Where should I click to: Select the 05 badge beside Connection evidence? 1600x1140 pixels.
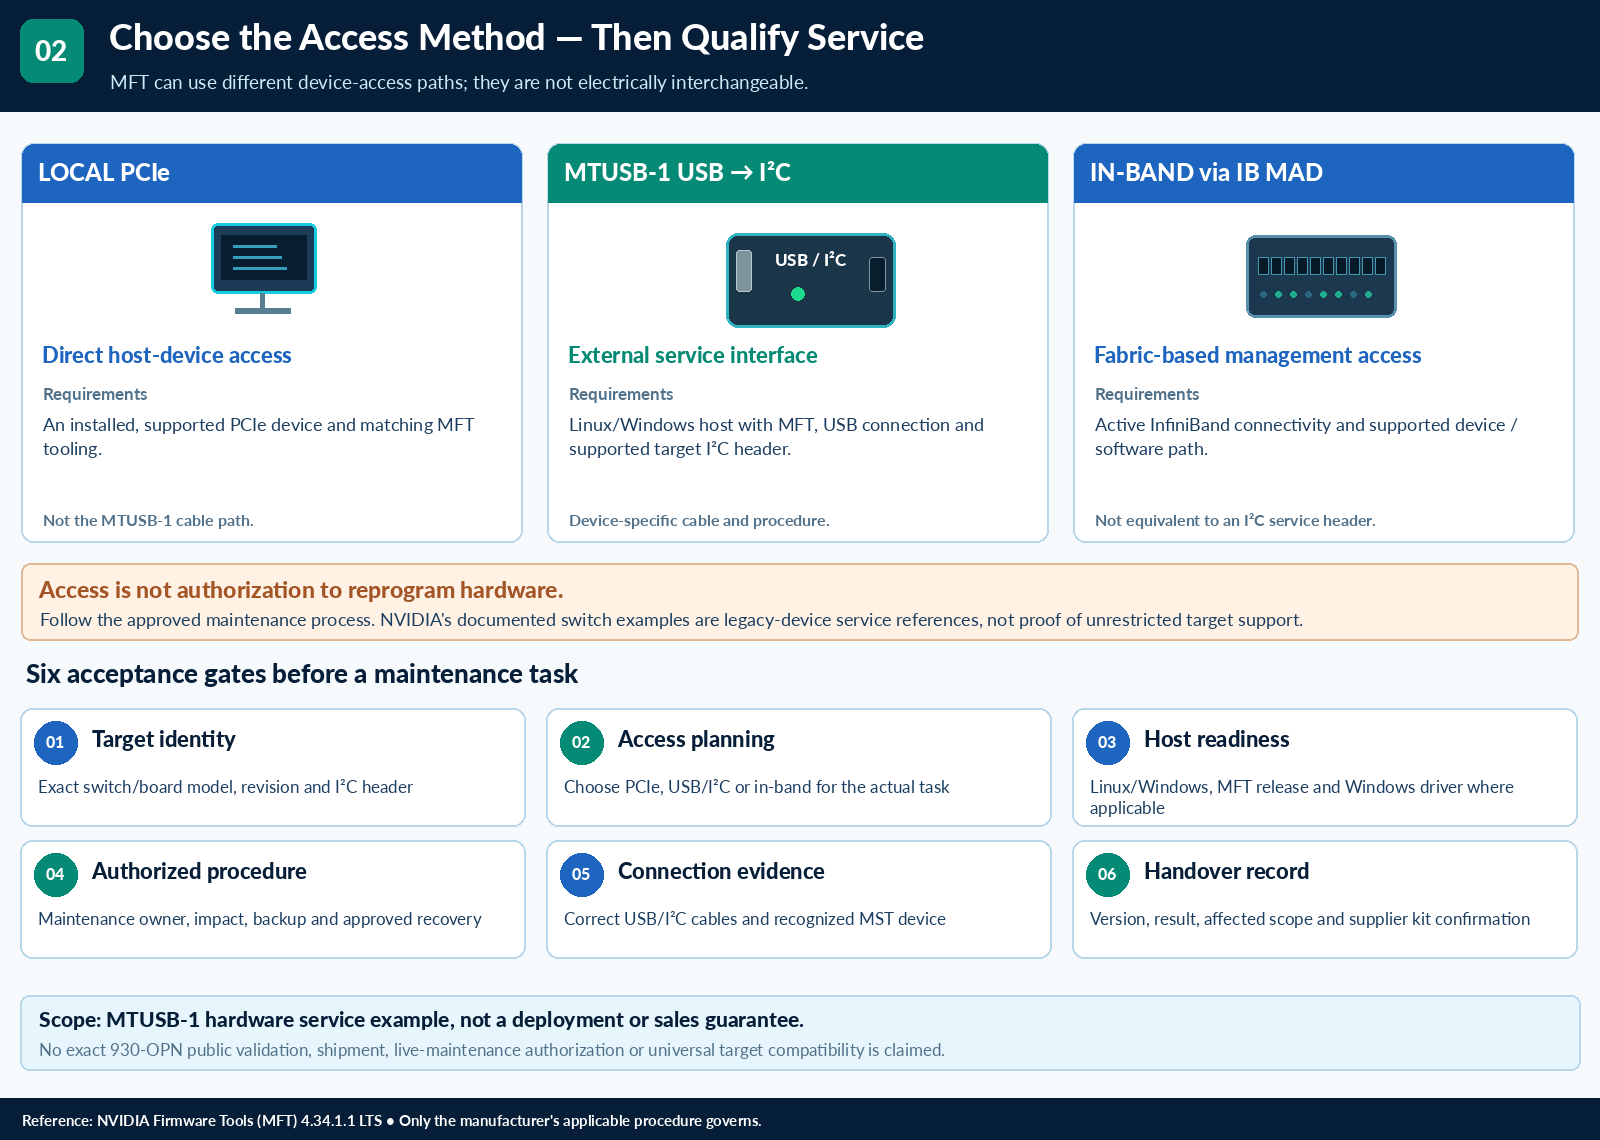coord(582,874)
